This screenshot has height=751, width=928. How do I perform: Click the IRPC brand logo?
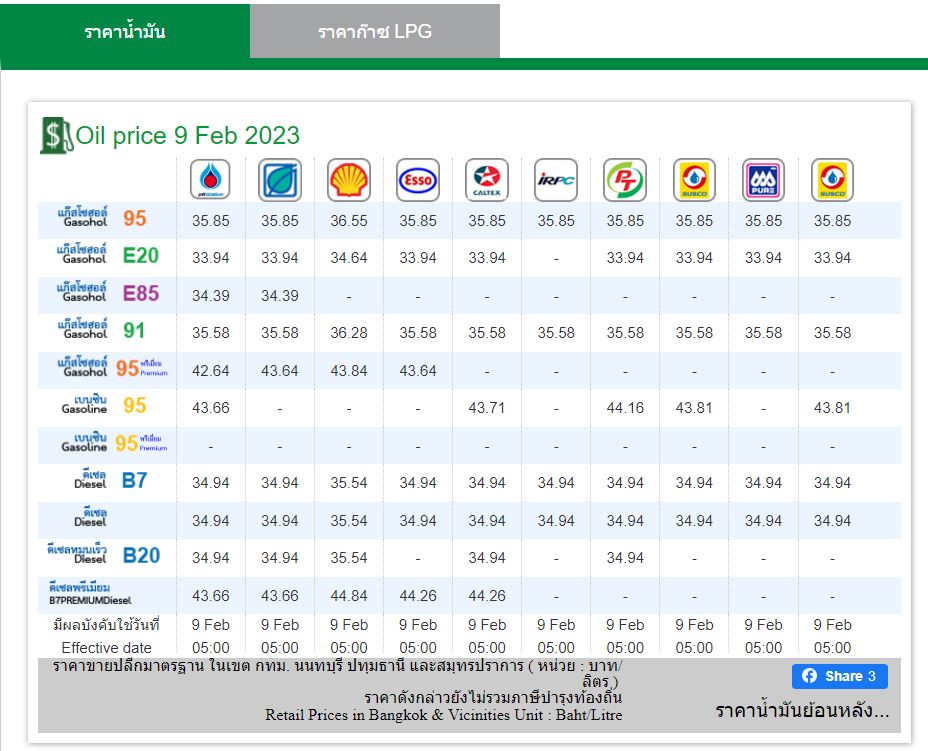556,179
